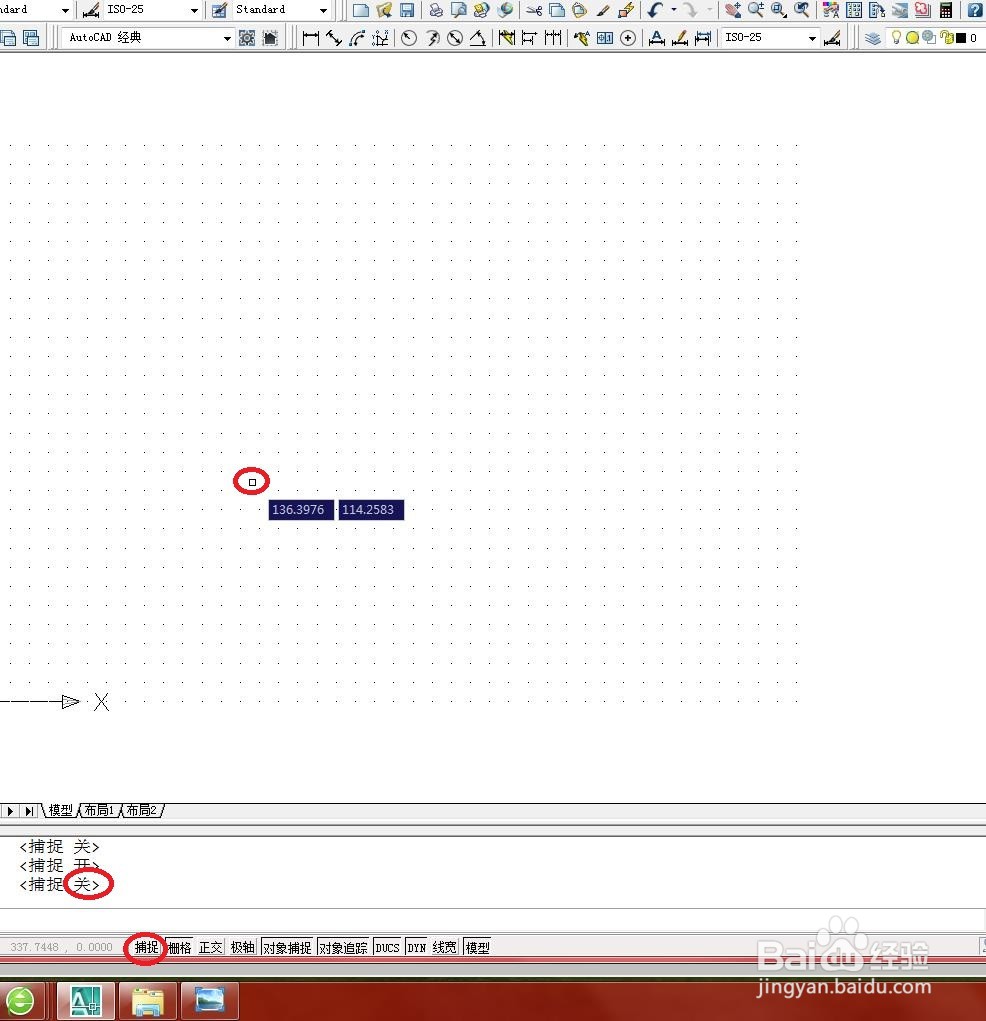Expand the ISO-25 dropdown in dimension toolbar
This screenshot has width=986, height=1021.
[812, 38]
